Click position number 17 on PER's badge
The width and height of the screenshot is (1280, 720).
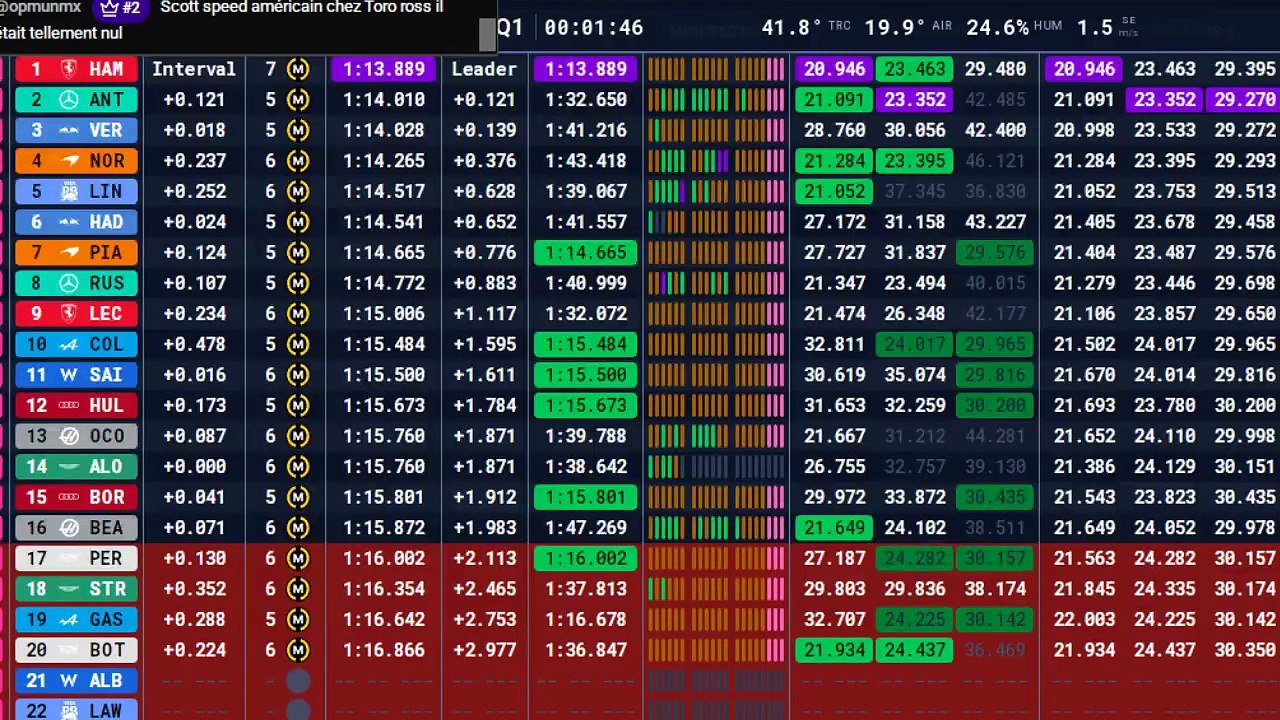pos(37,558)
